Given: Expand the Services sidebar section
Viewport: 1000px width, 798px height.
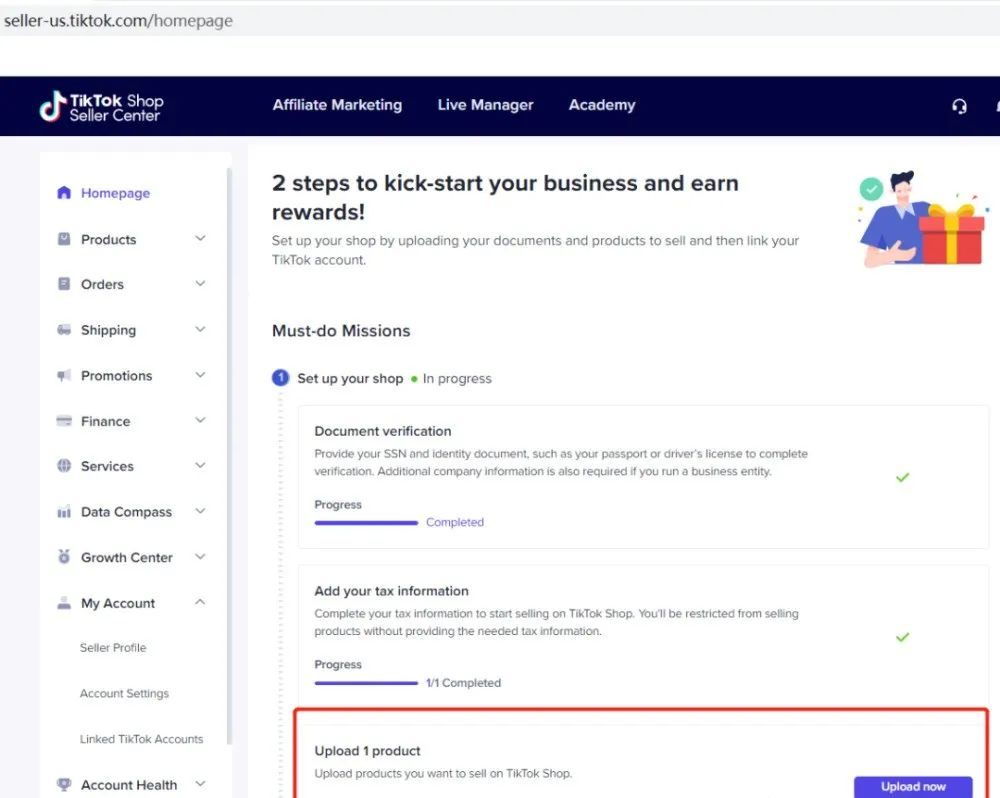Looking at the screenshot, I should pyautogui.click(x=200, y=466).
